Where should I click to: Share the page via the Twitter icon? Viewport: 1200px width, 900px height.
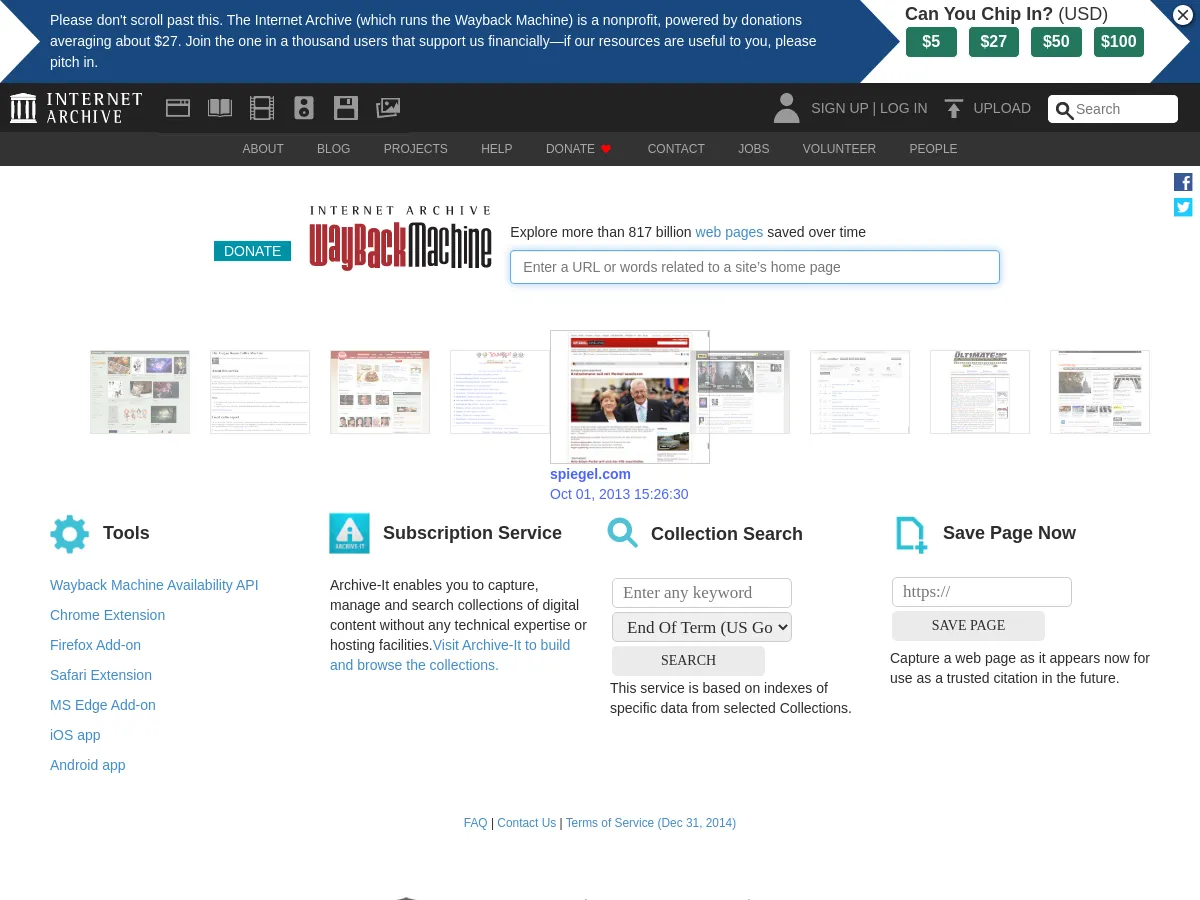[x=1183, y=207]
